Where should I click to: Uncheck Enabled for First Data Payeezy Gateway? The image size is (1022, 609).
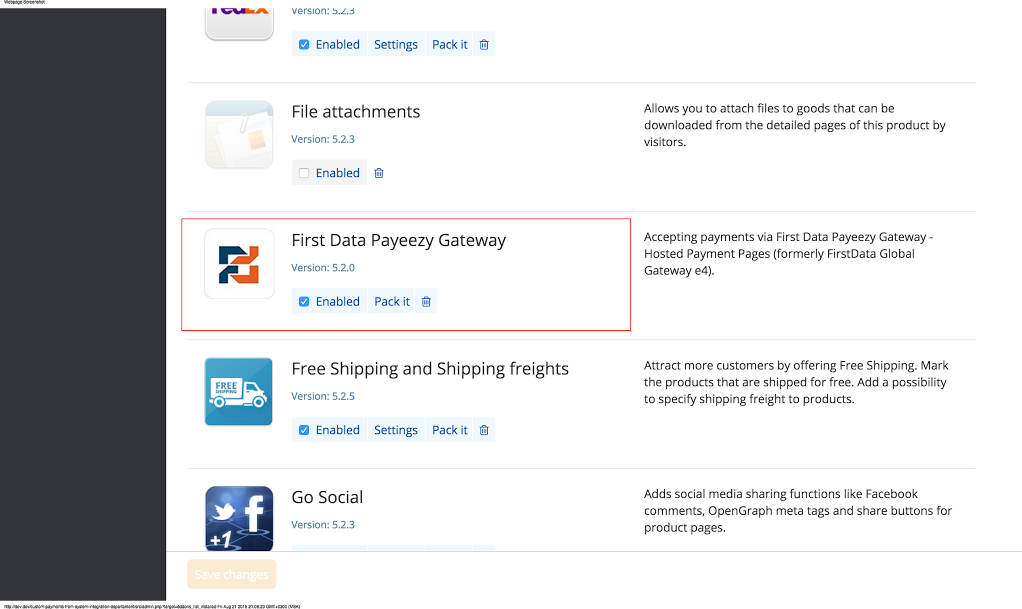click(x=303, y=301)
